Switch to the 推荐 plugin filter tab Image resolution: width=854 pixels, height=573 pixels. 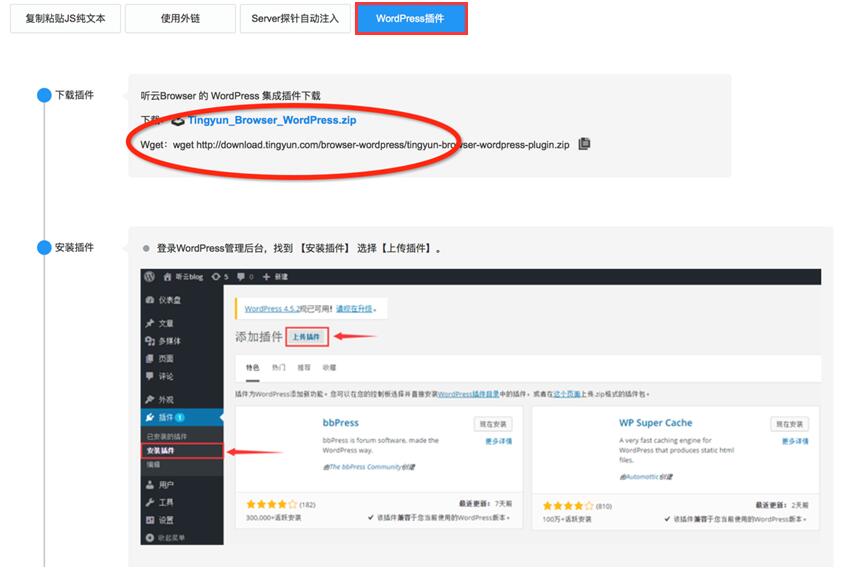(x=304, y=368)
